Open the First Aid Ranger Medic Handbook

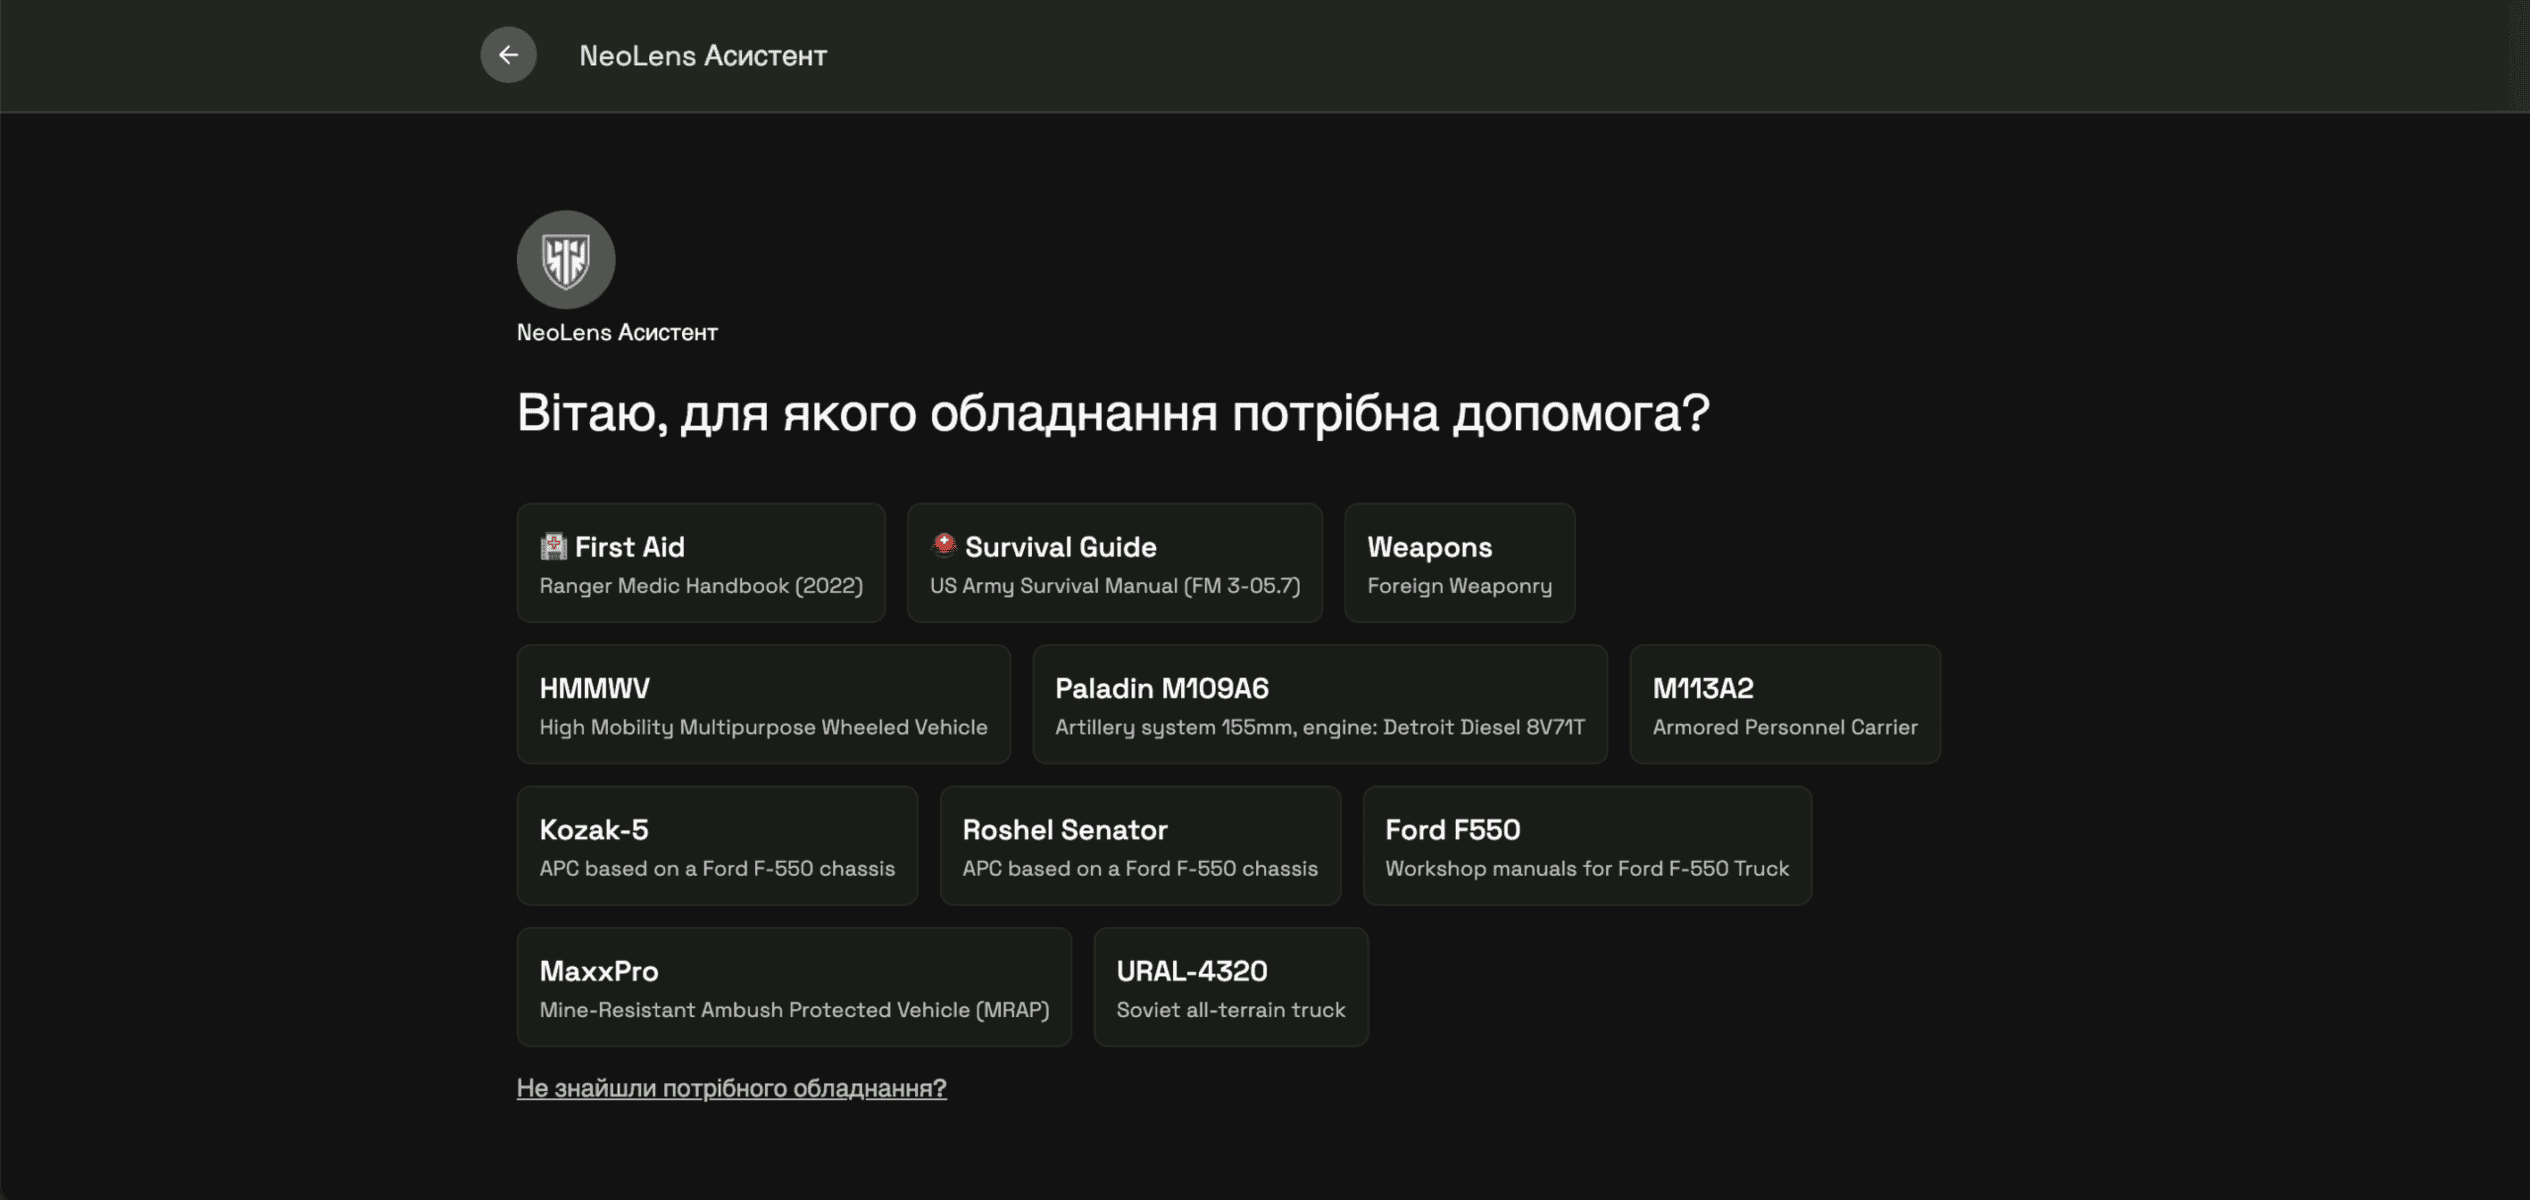click(x=700, y=562)
